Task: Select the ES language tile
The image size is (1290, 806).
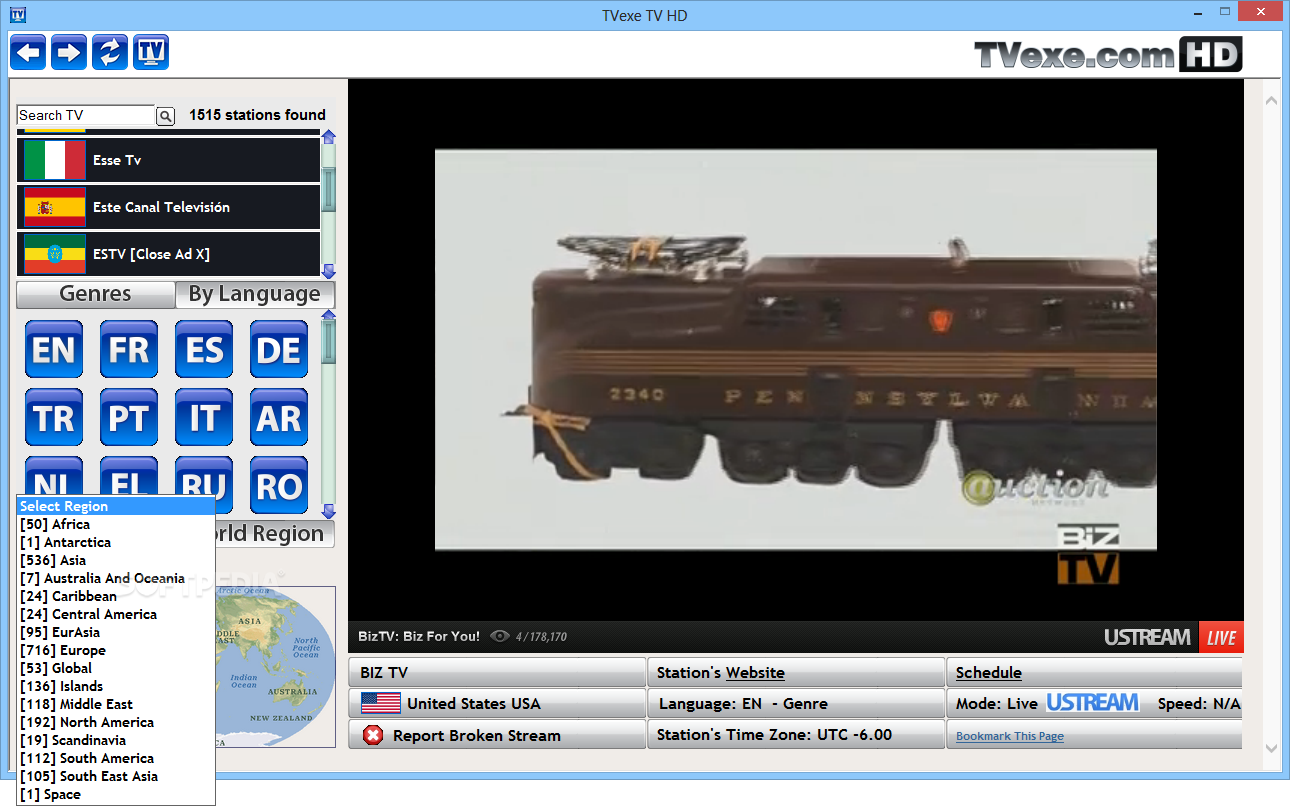Action: click(204, 349)
